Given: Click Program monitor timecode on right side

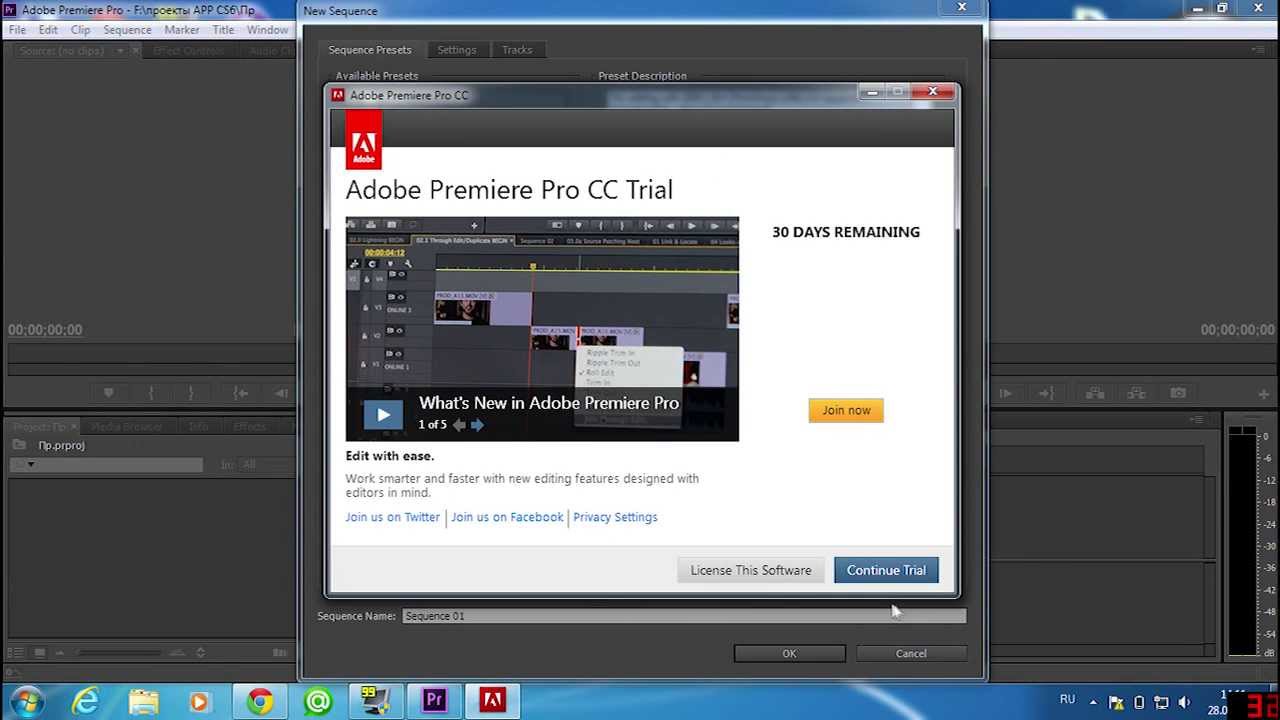Looking at the screenshot, I should 1237,330.
